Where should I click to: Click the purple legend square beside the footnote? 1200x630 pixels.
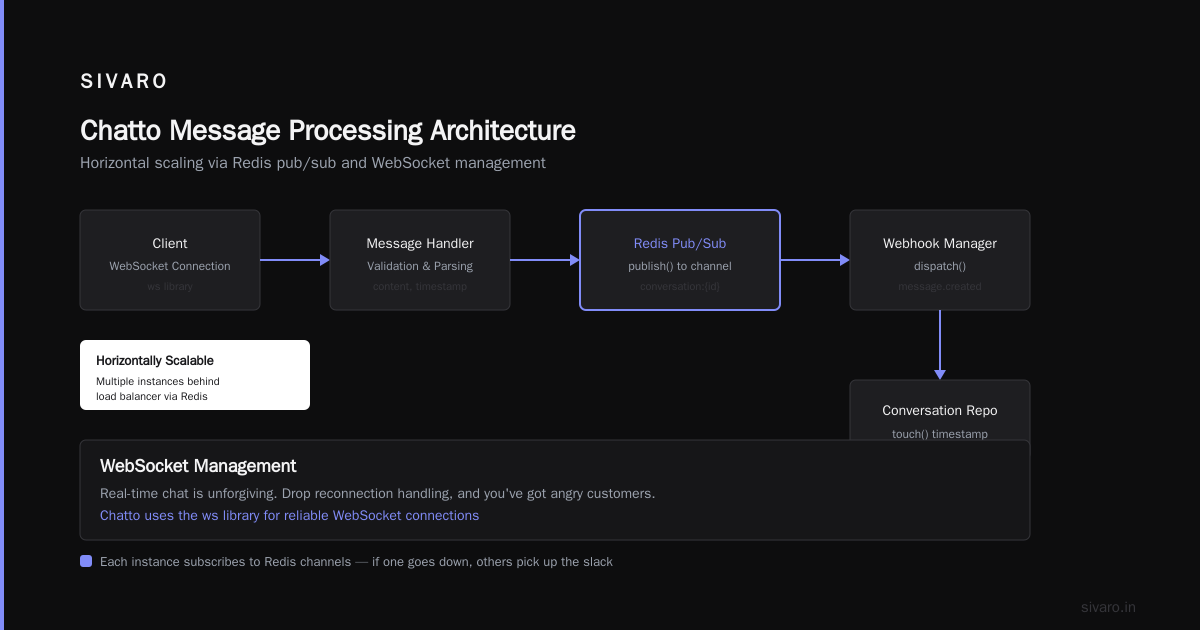click(86, 561)
